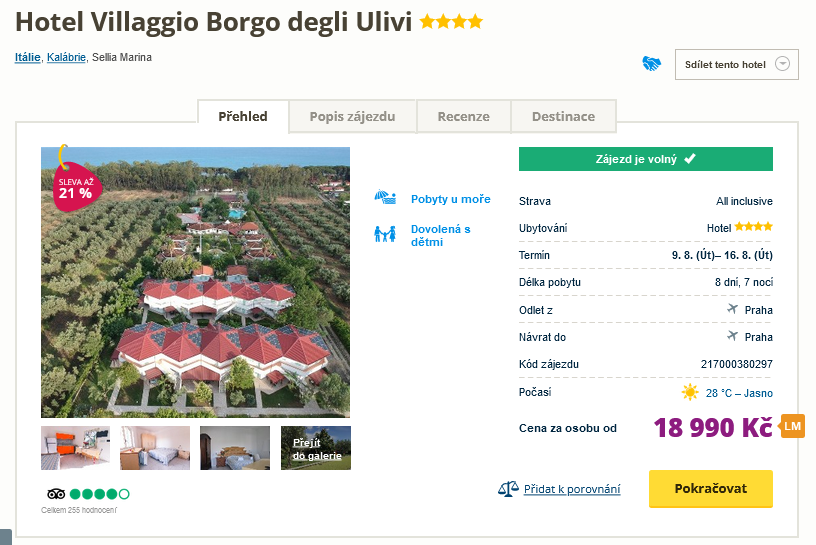Open the Přejít do galerie thumbnail

[x=316, y=448]
